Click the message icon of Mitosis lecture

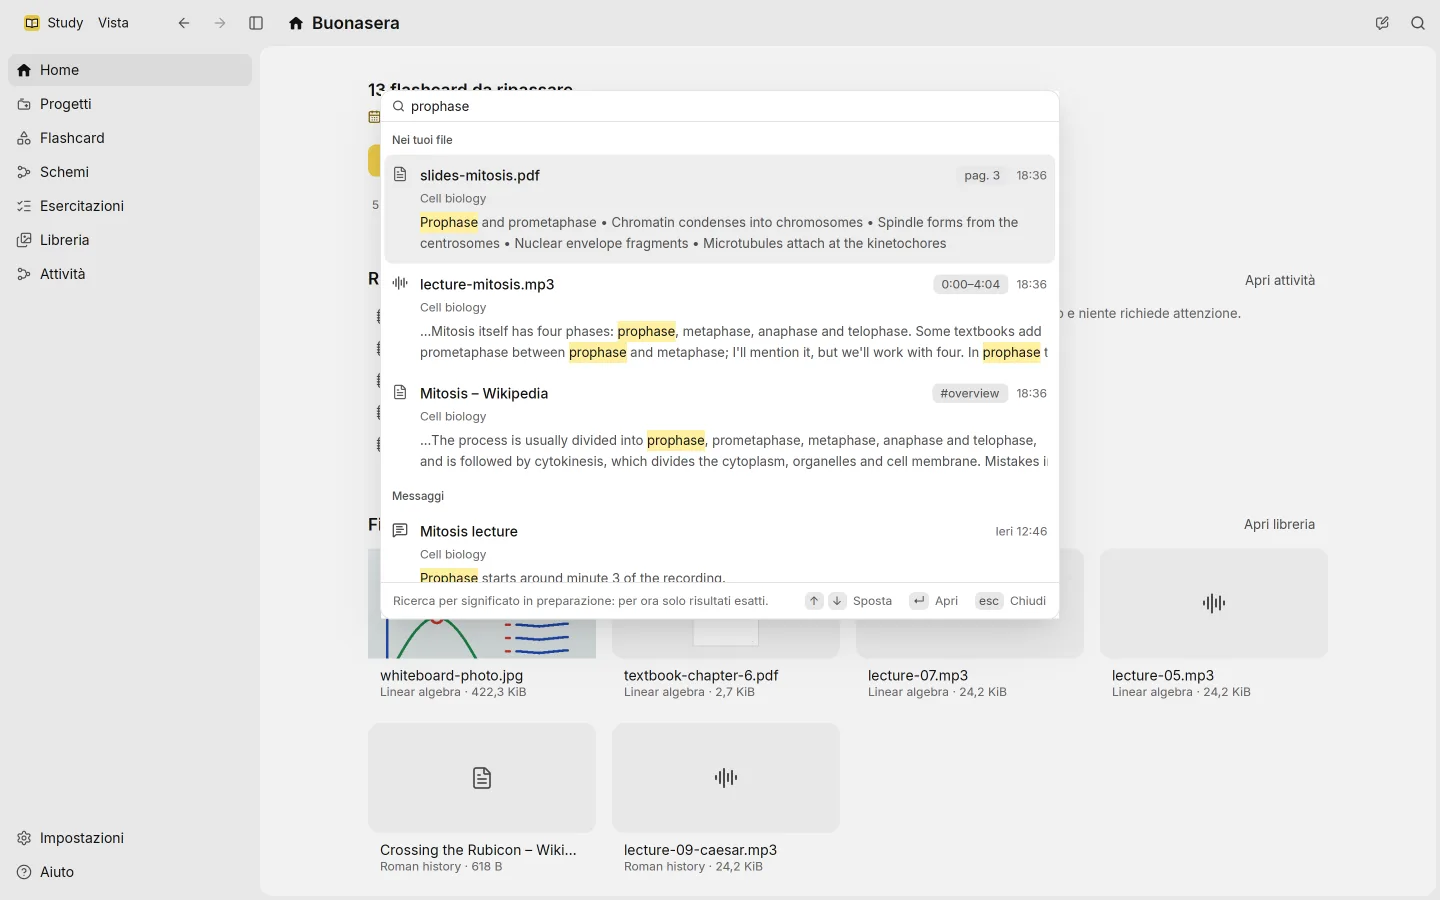point(400,530)
